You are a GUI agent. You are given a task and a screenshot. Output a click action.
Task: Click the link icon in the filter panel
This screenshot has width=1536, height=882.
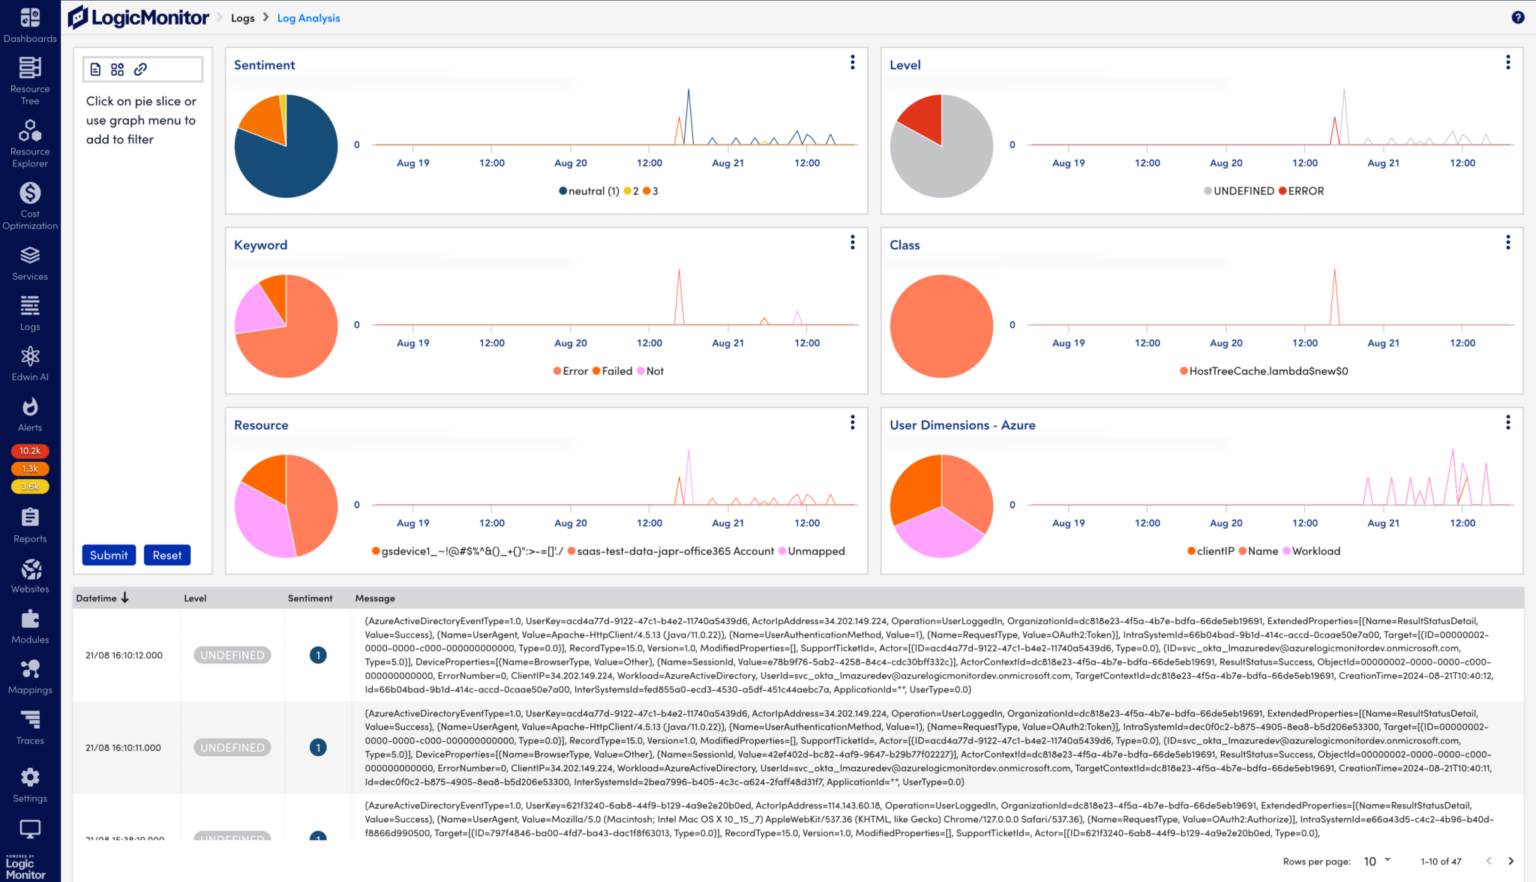tap(140, 68)
